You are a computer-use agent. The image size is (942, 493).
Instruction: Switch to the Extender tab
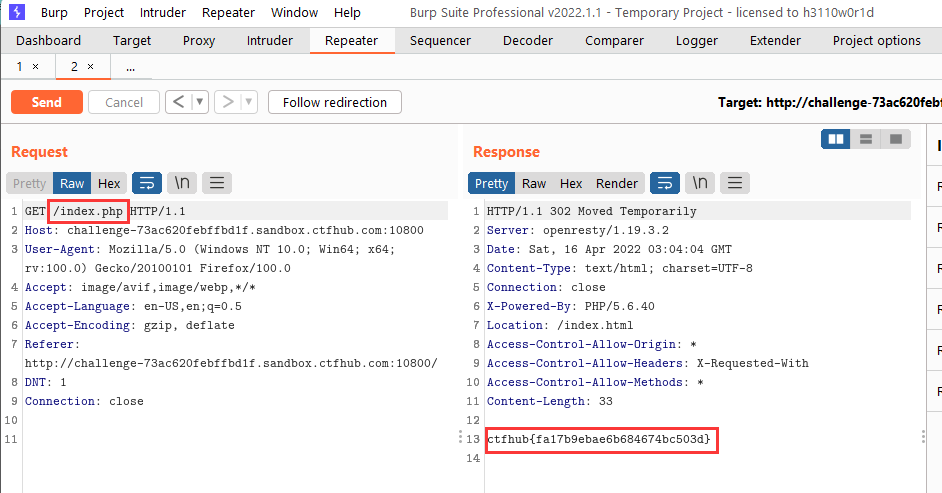point(775,40)
